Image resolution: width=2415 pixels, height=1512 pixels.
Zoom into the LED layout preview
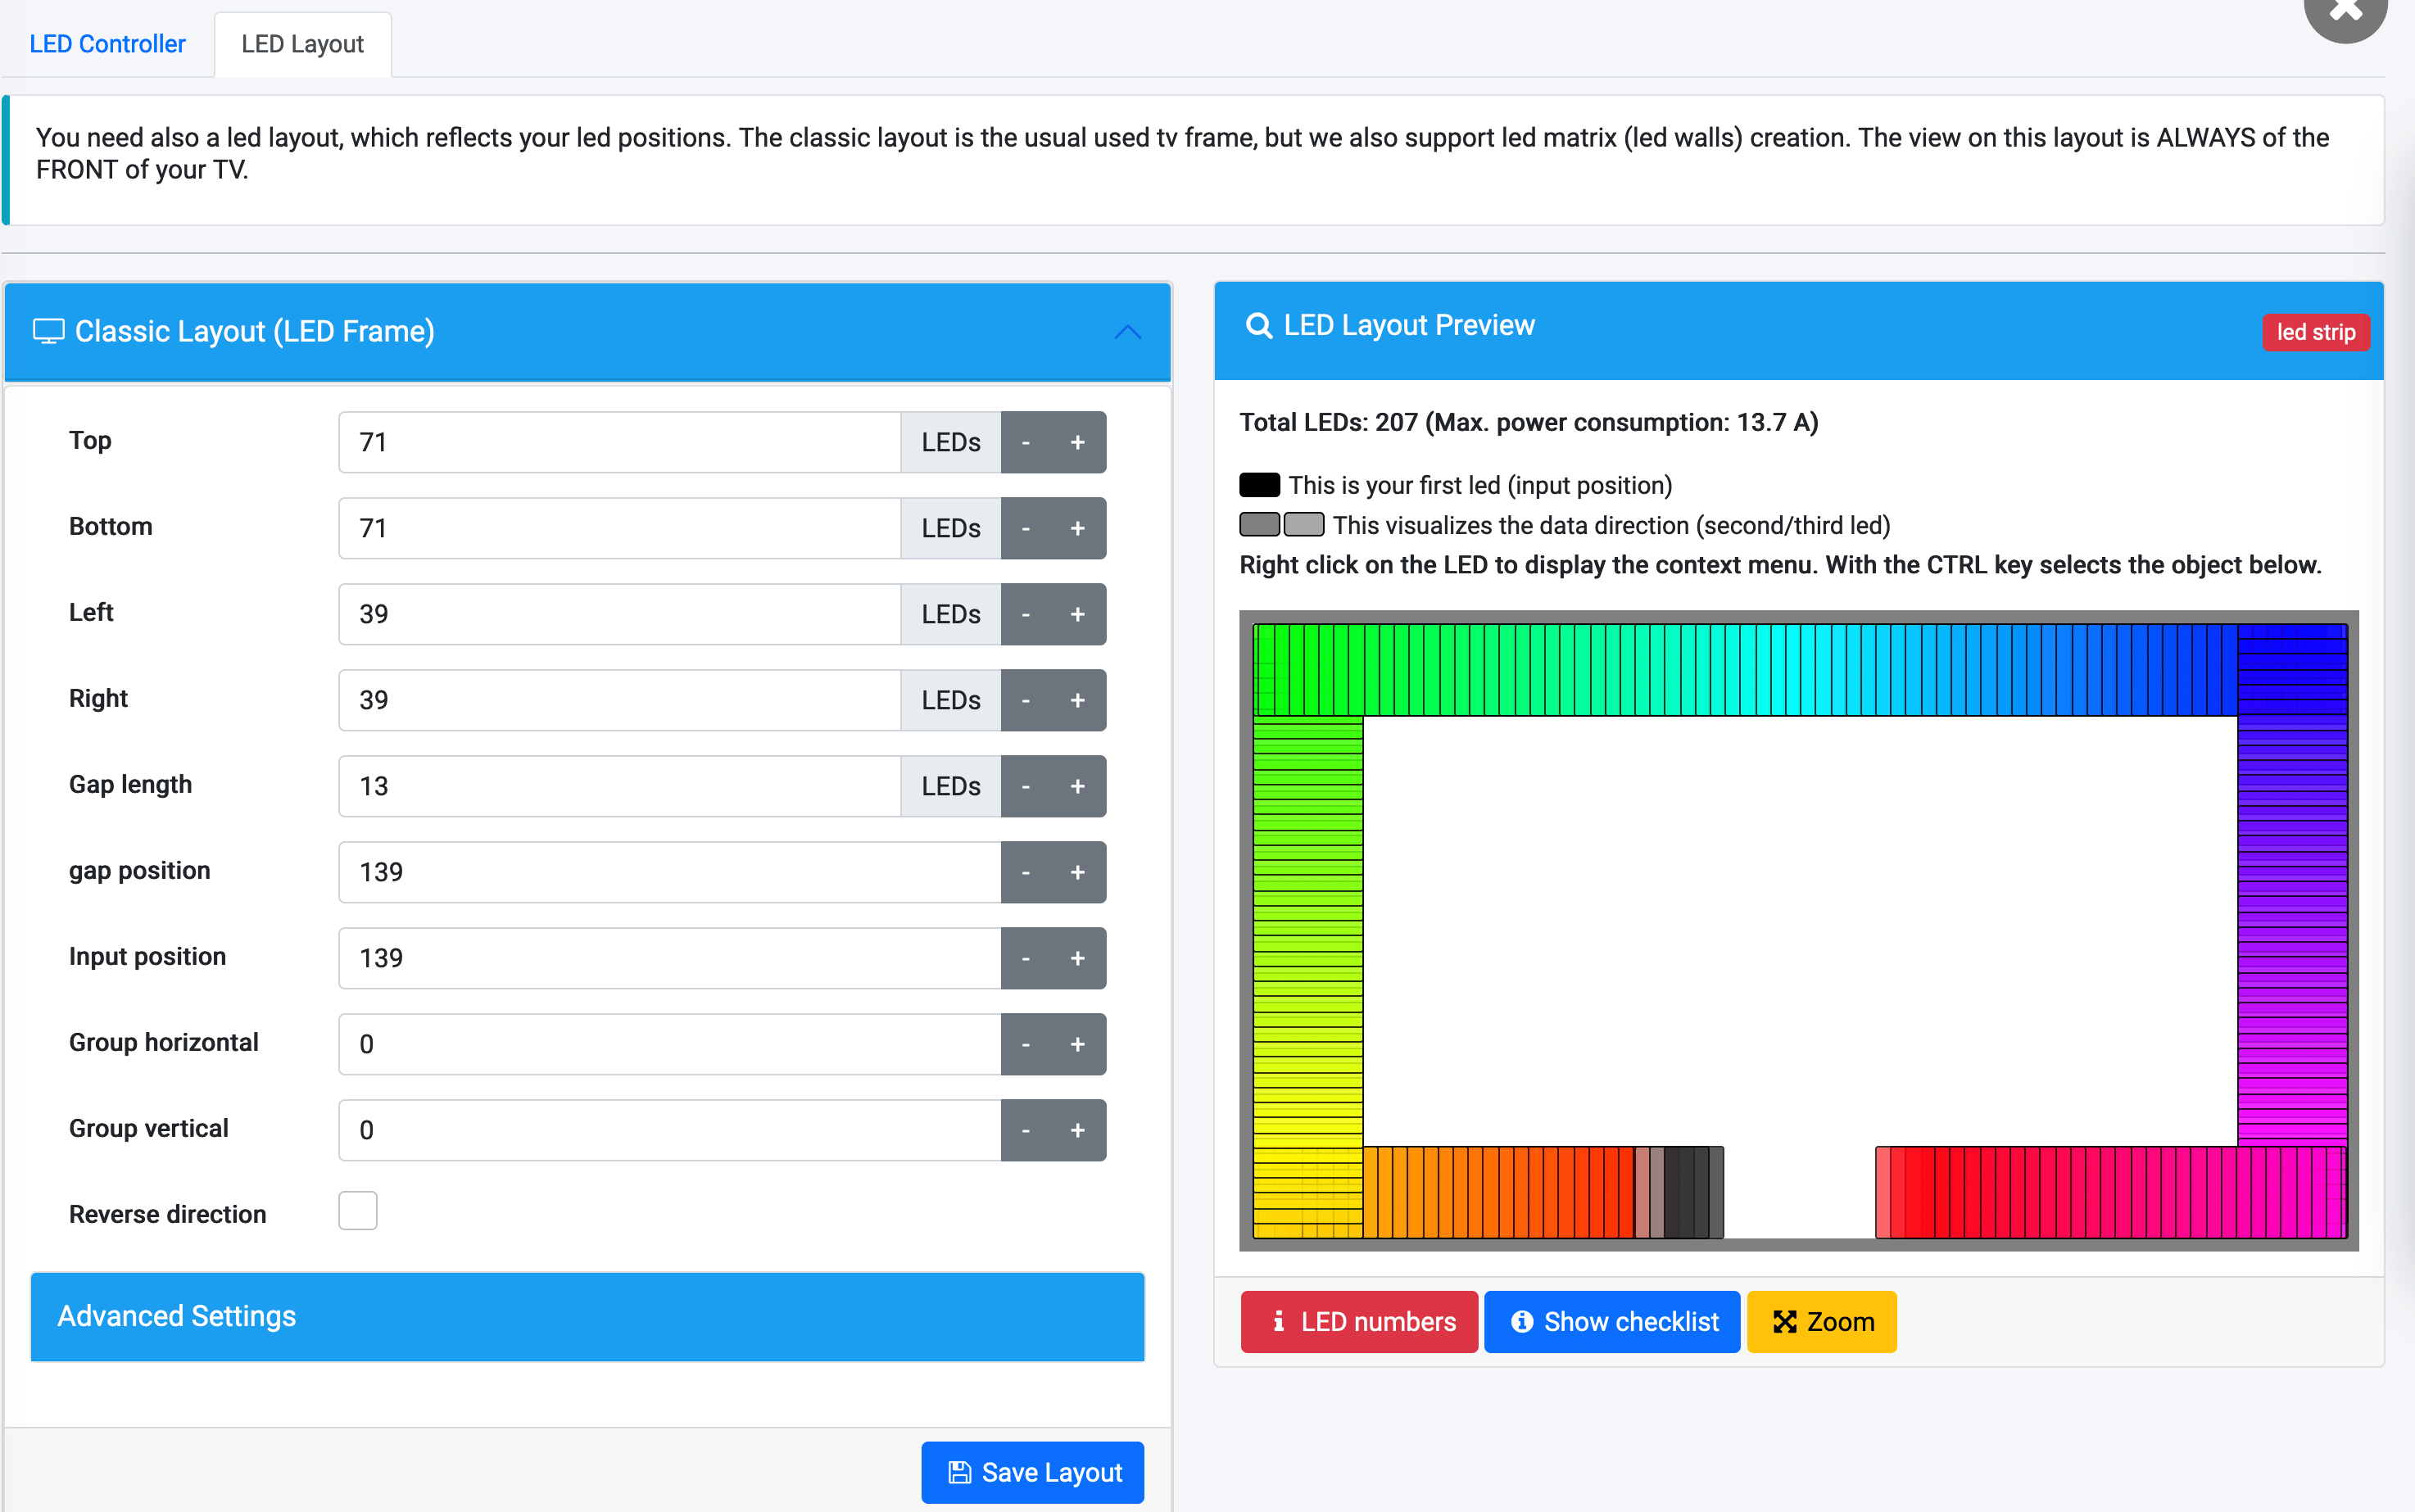coord(1821,1321)
